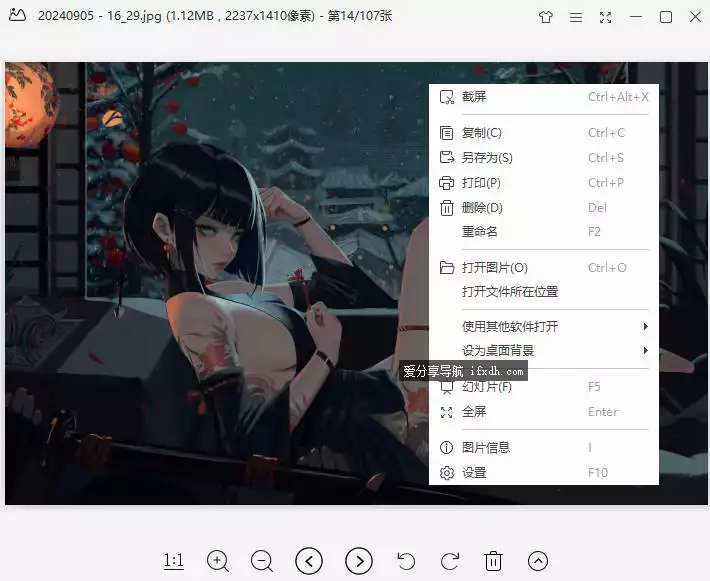
Task: Toggle fullscreen from the title bar icon
Action: (605, 17)
